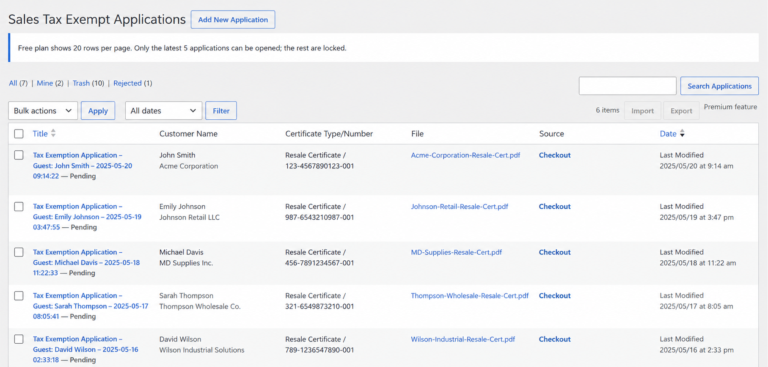
Task: Open the Bulk actions dropdown
Action: point(43,111)
